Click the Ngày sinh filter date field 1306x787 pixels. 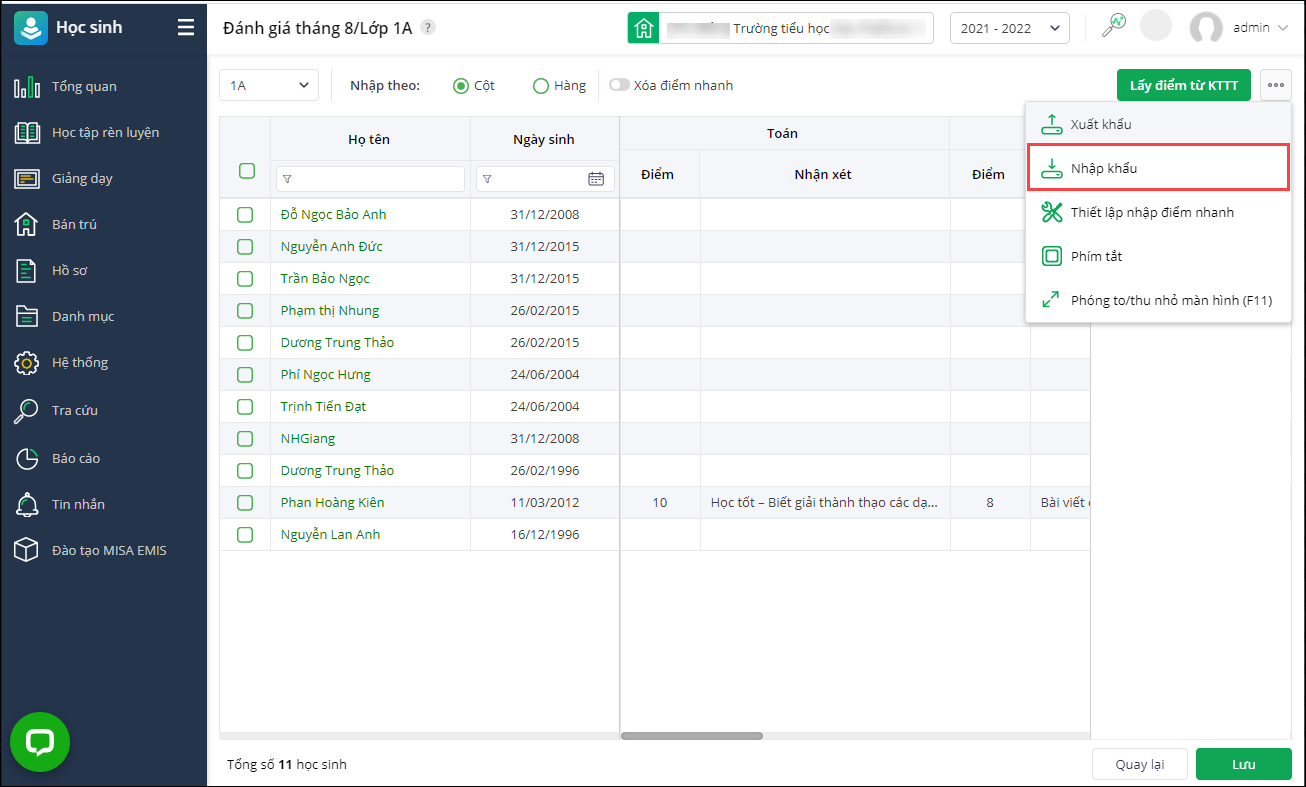pyautogui.click(x=545, y=179)
